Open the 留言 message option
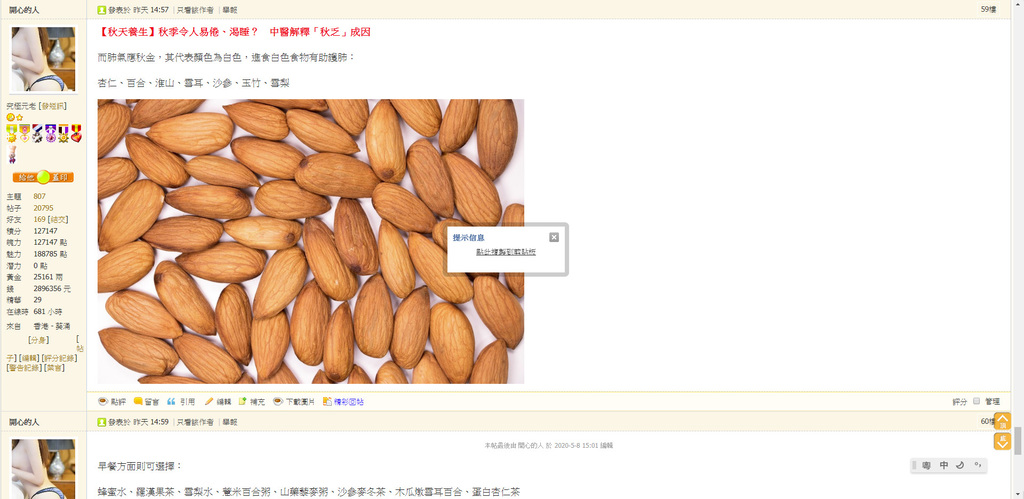1024x499 pixels. pos(146,402)
